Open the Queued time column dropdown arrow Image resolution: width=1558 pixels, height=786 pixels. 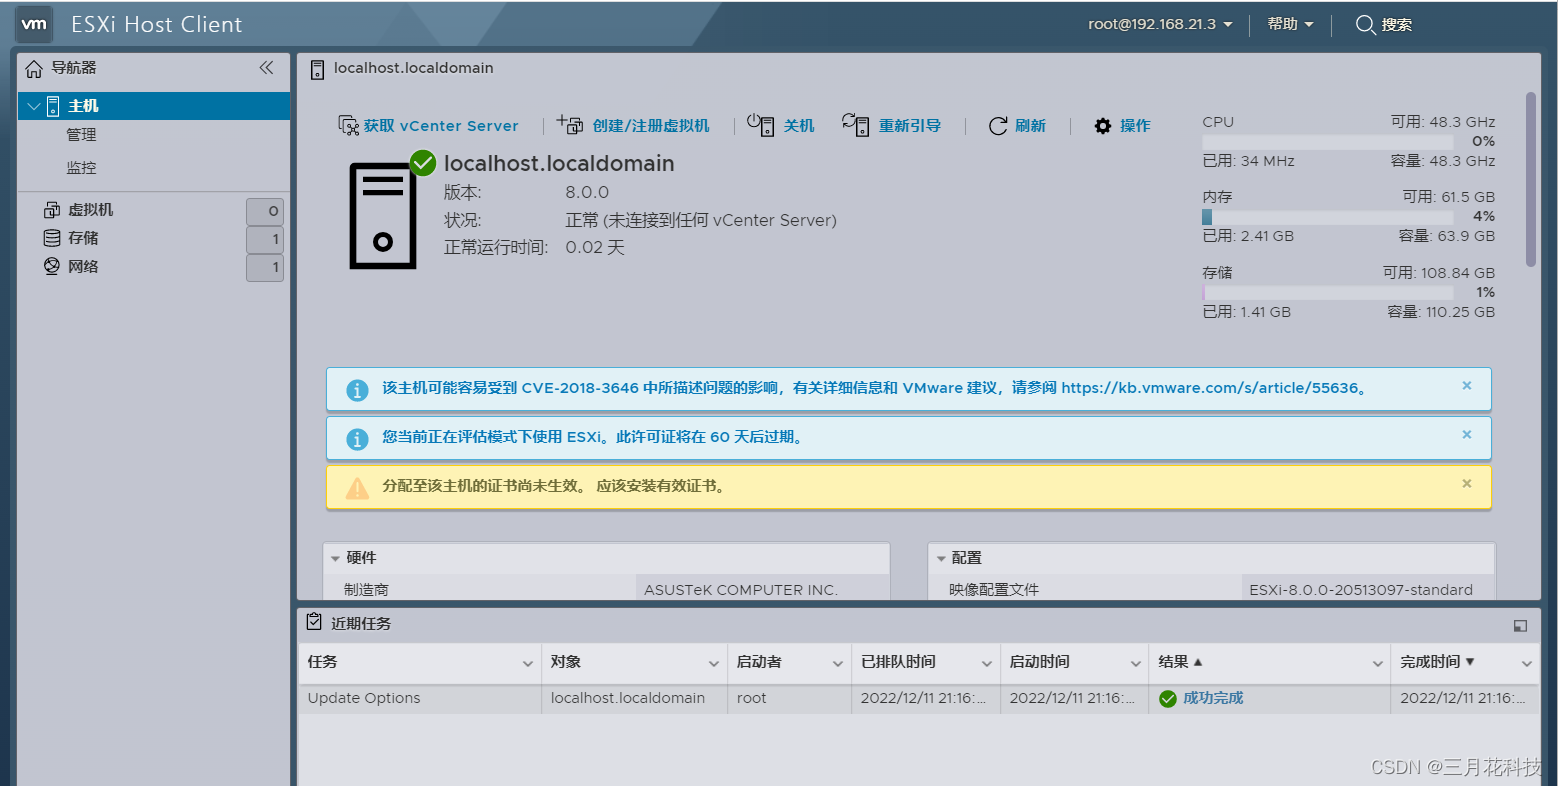(986, 663)
